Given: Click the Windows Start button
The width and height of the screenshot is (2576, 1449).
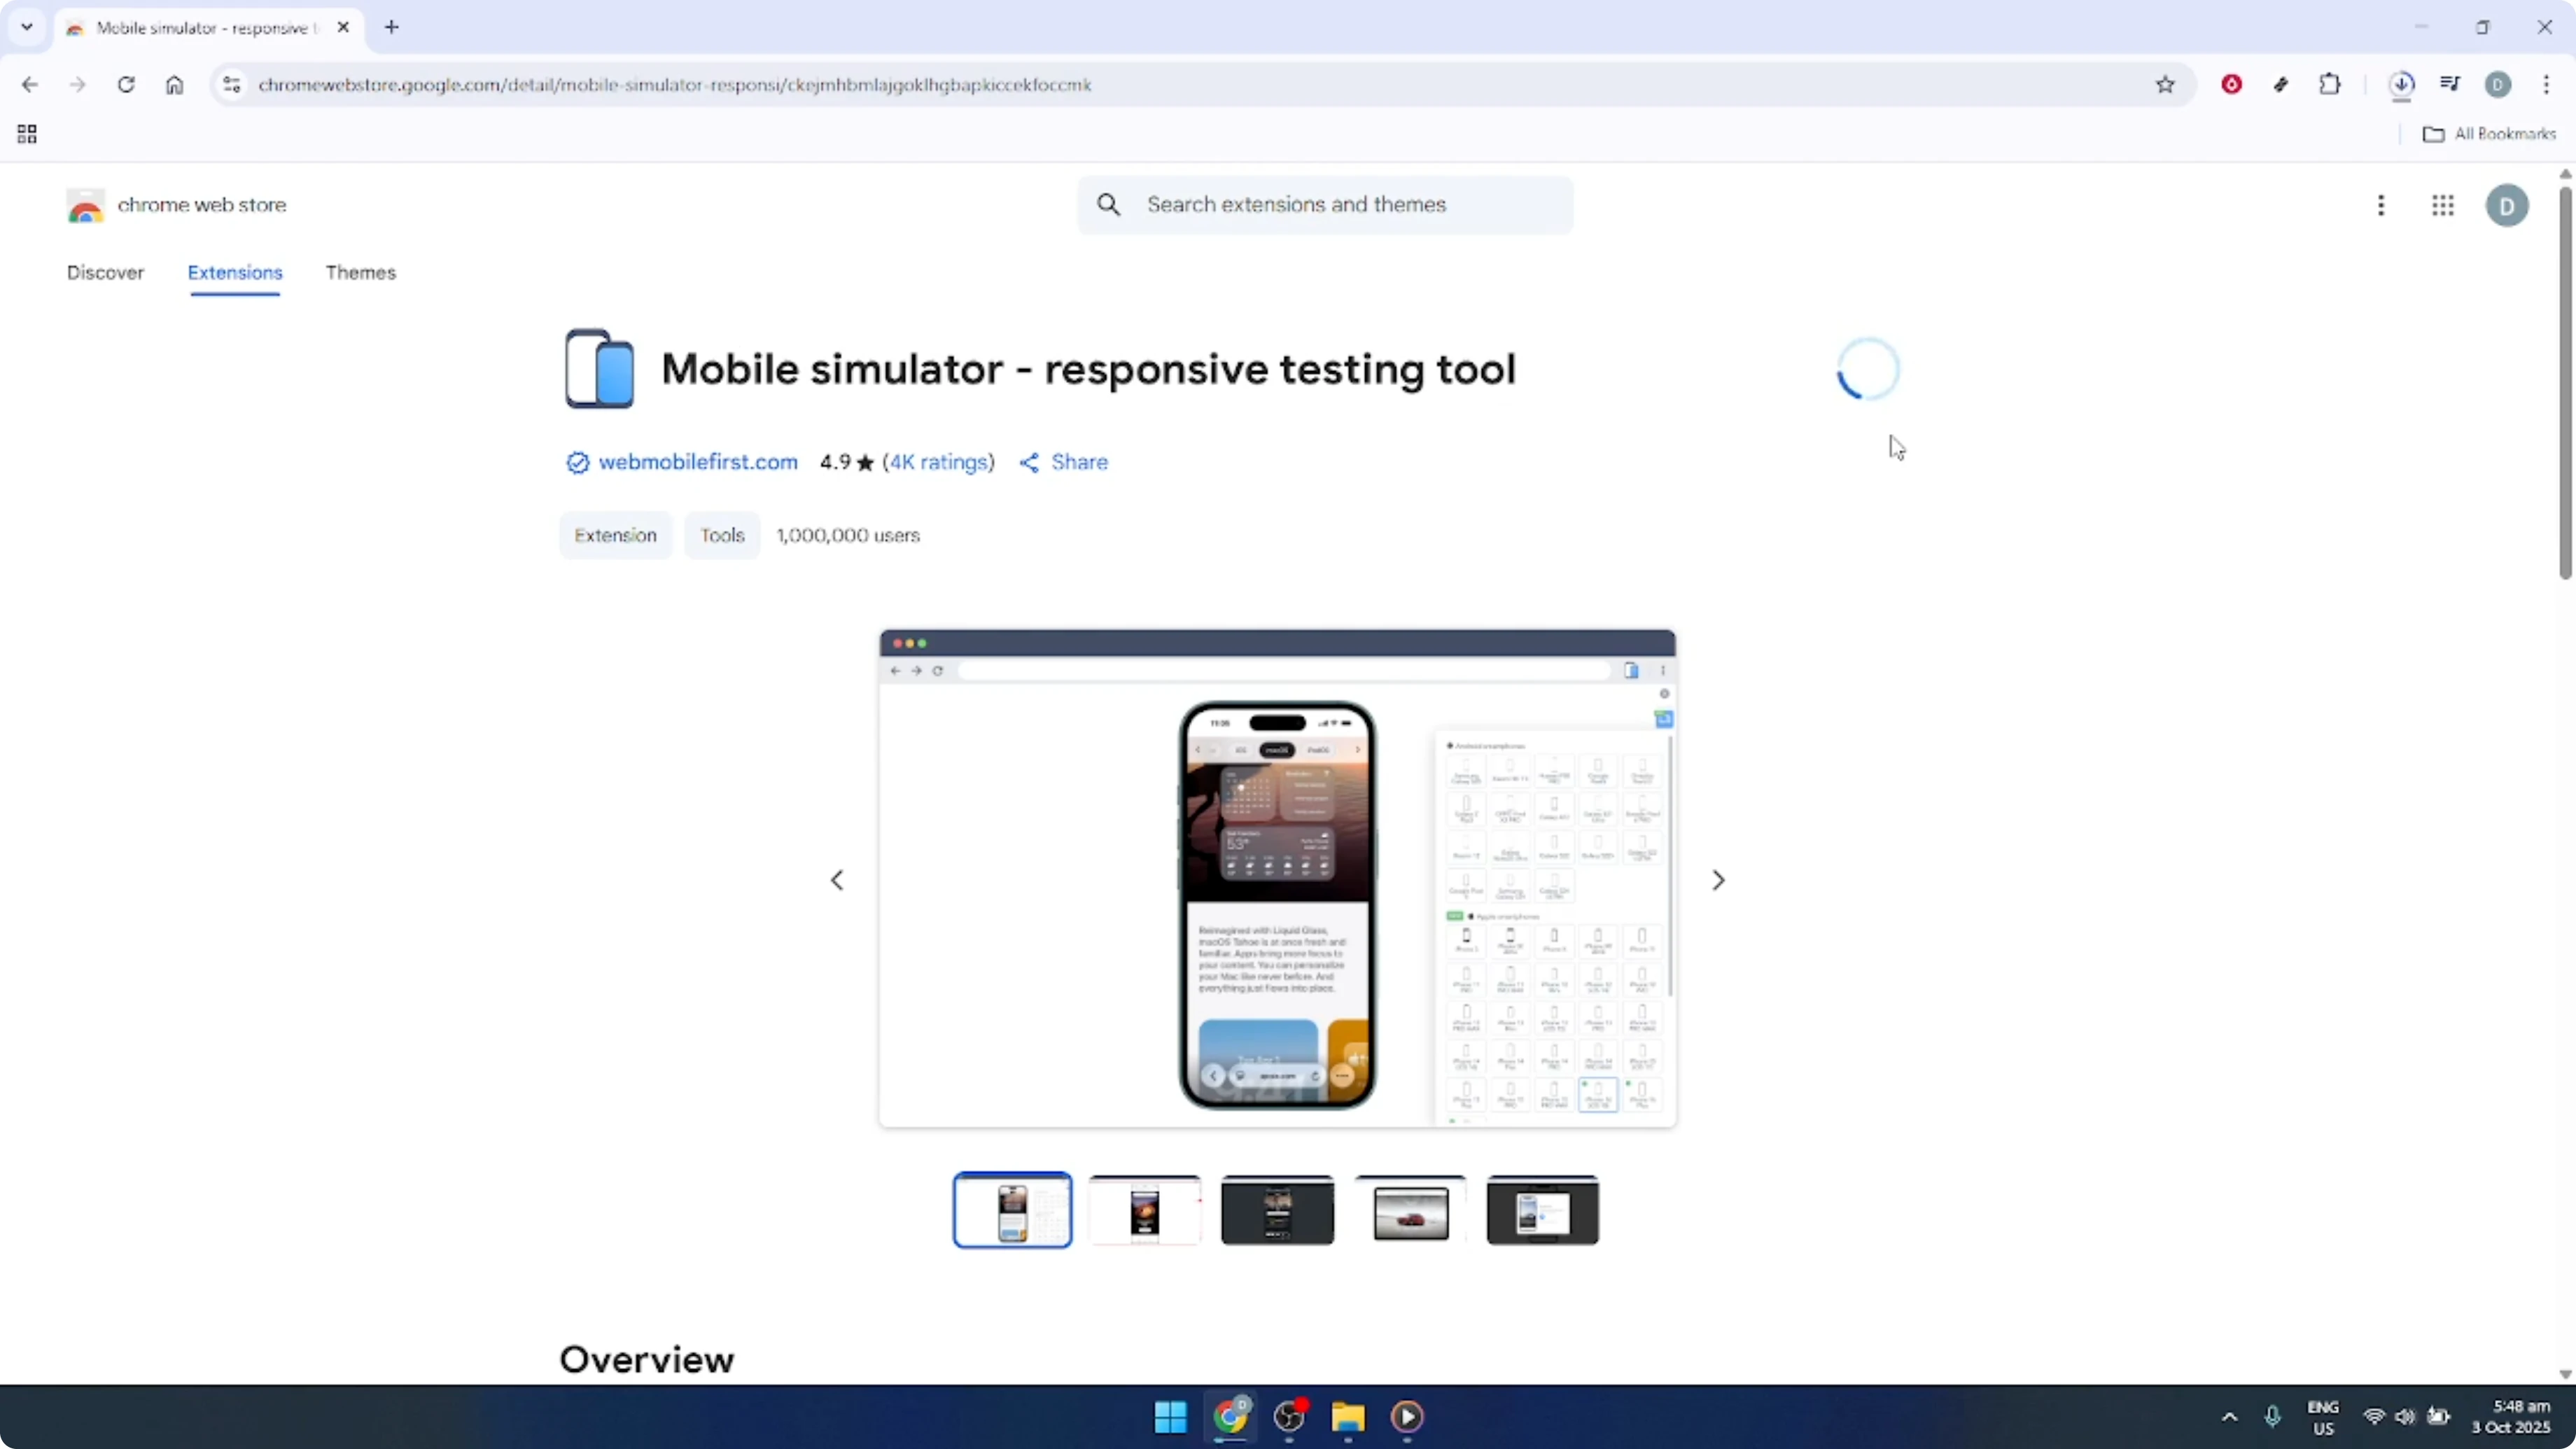Looking at the screenshot, I should pos(1169,1417).
